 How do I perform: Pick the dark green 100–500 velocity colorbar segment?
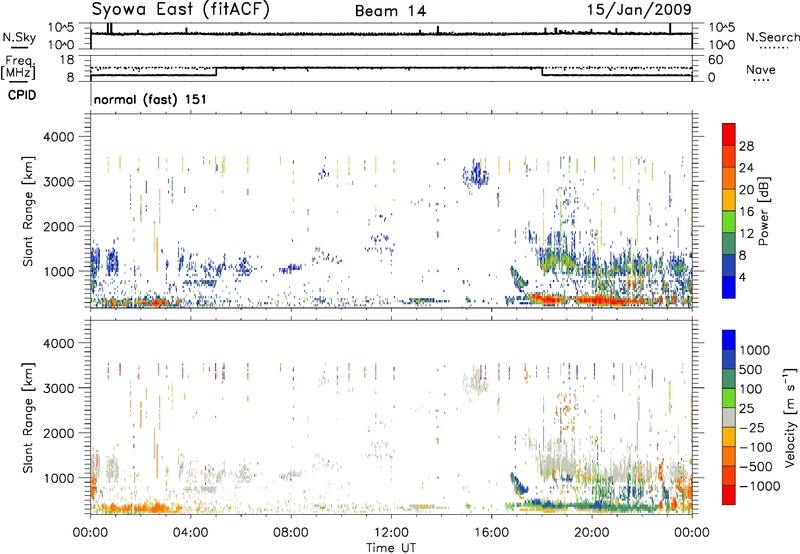click(729, 379)
